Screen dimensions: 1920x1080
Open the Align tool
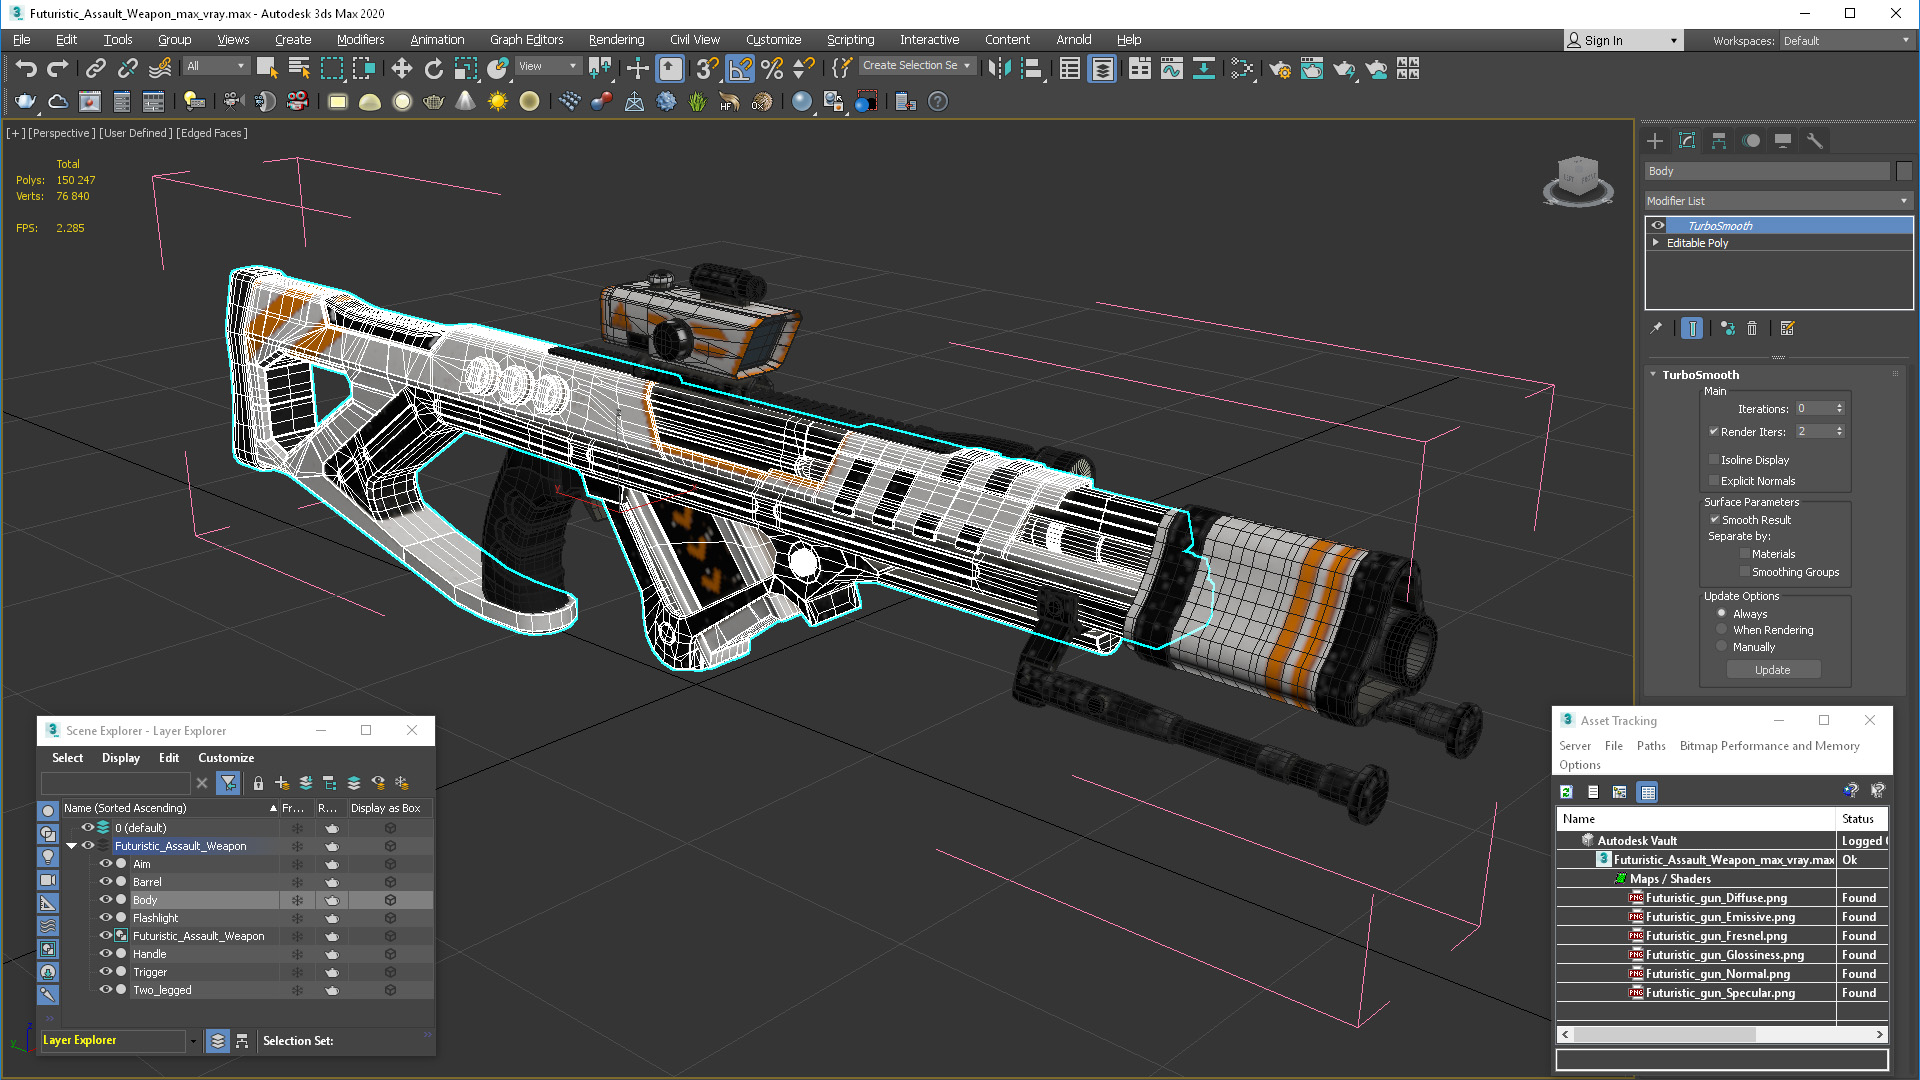1031,68
